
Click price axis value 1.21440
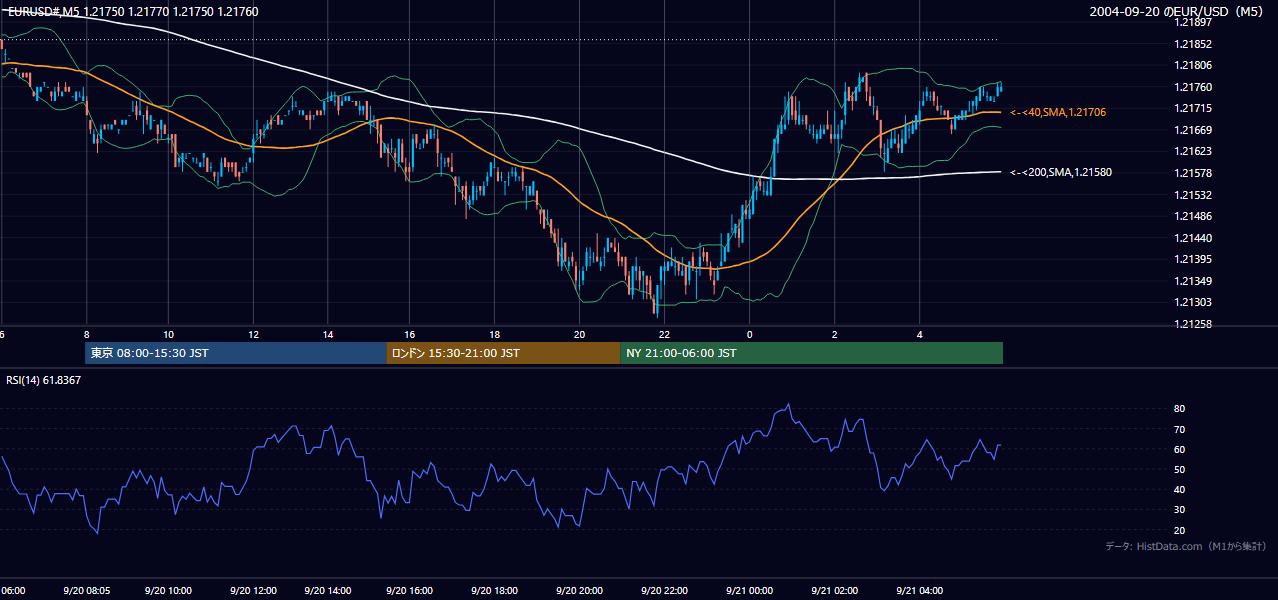point(1194,238)
